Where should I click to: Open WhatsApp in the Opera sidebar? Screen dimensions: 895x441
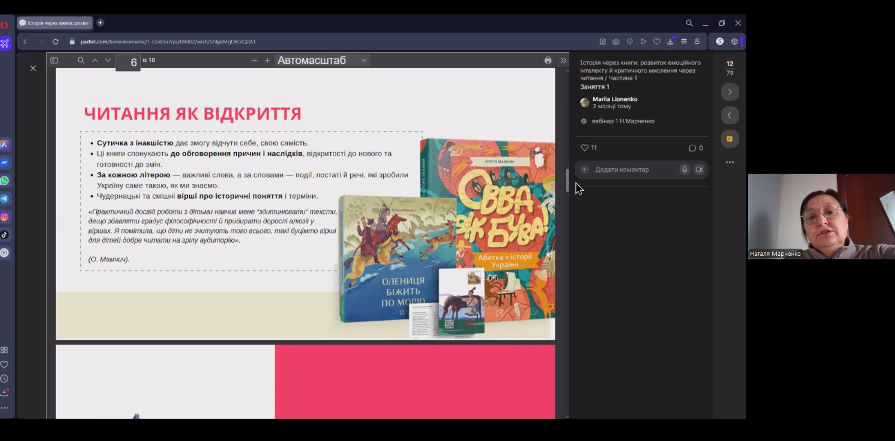coord(5,181)
